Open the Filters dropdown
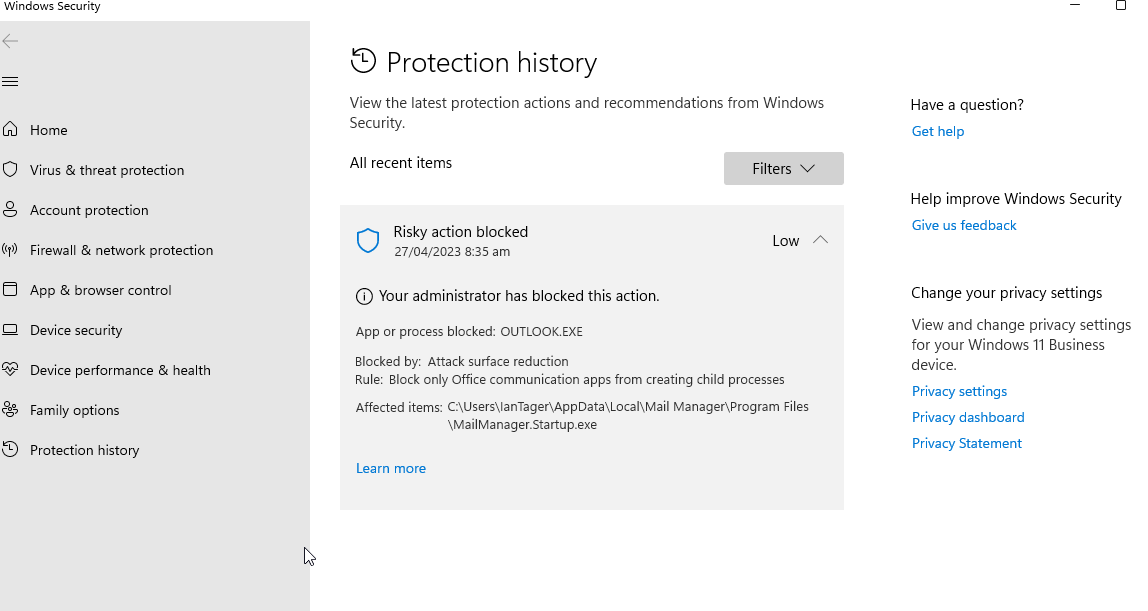 [x=783, y=168]
